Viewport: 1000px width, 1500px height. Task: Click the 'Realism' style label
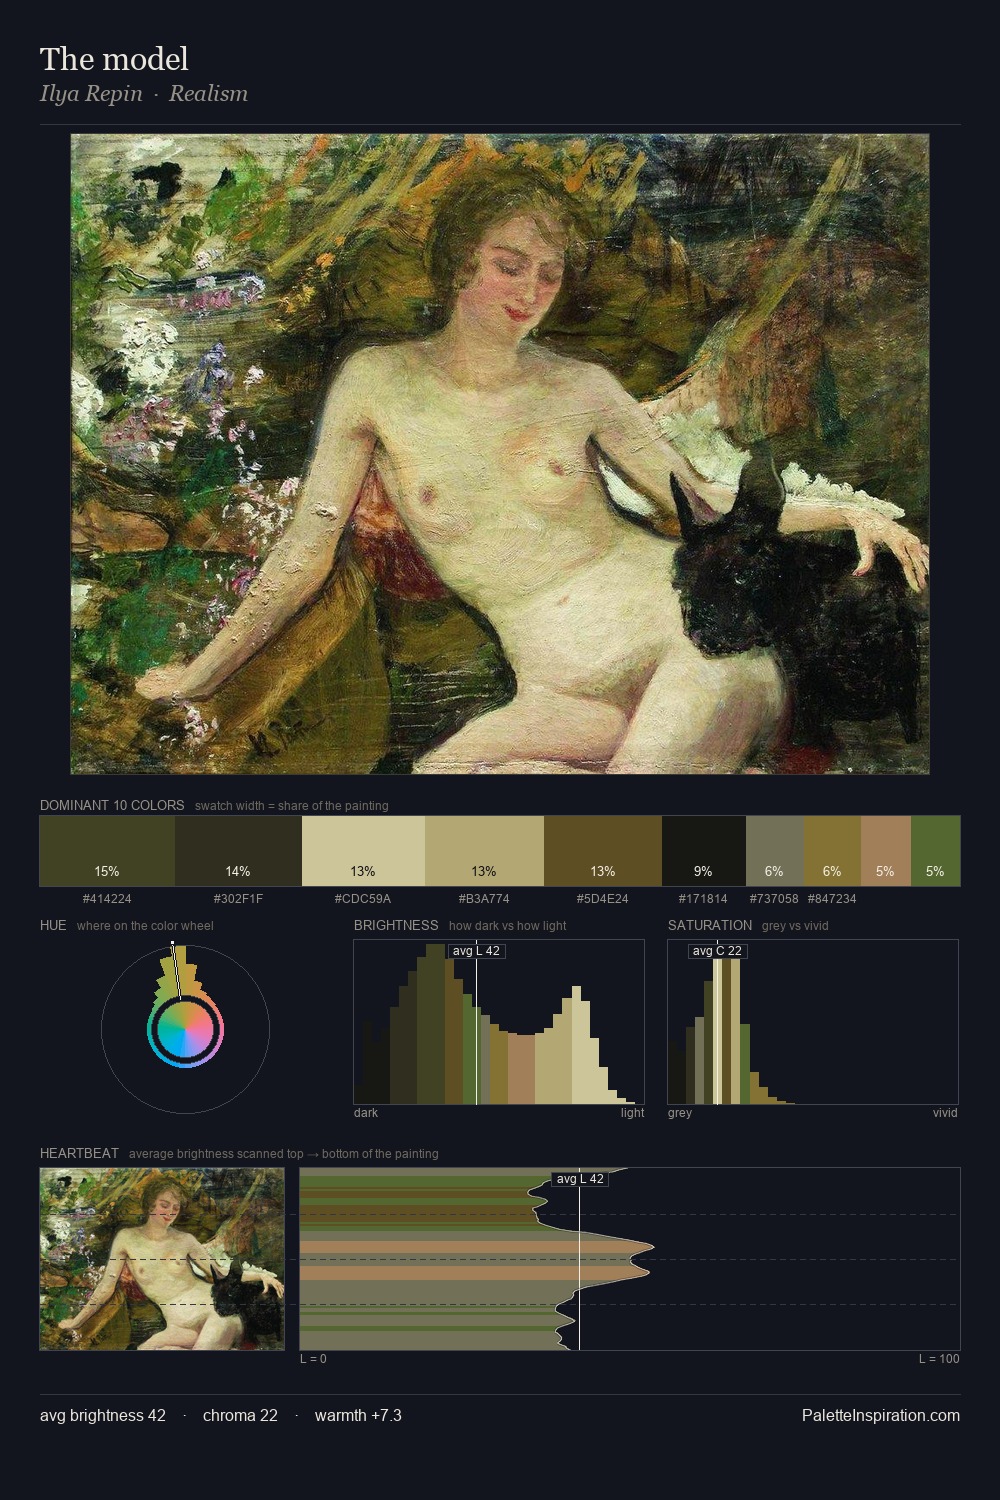click(208, 94)
